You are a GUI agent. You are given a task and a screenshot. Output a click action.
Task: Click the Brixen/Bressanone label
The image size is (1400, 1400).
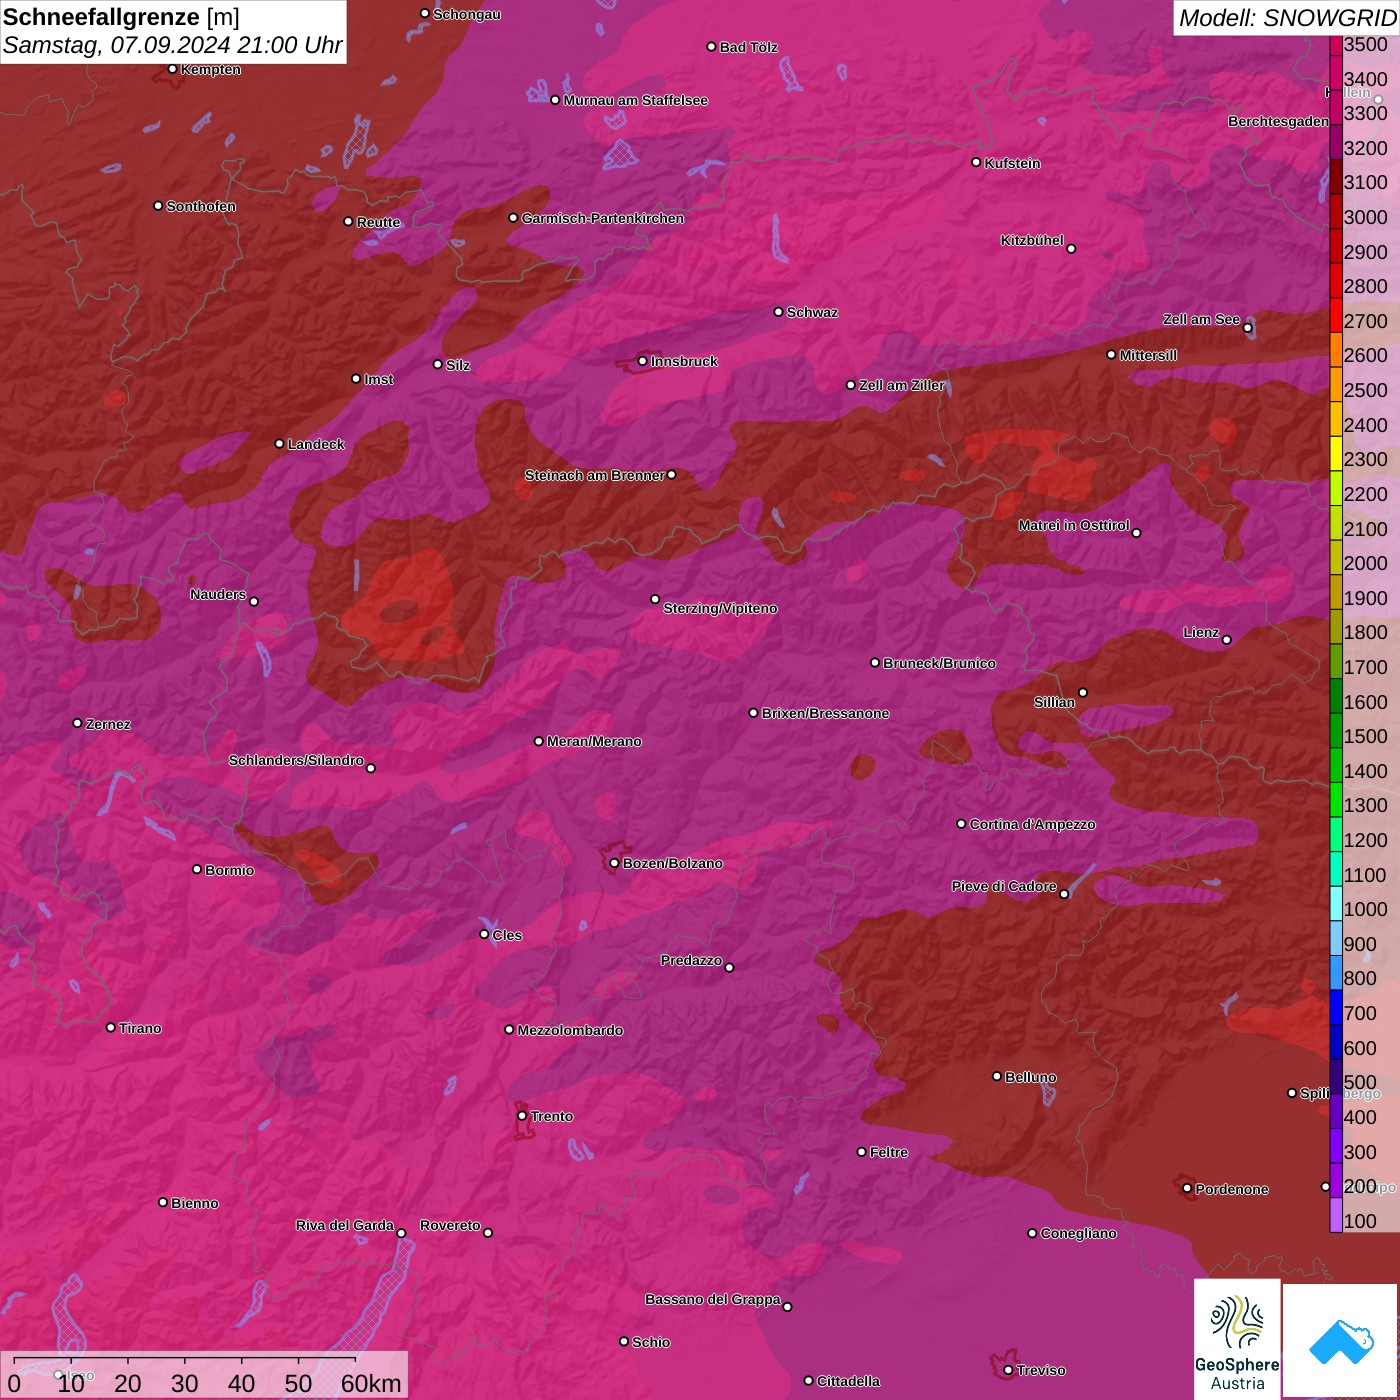[825, 713]
